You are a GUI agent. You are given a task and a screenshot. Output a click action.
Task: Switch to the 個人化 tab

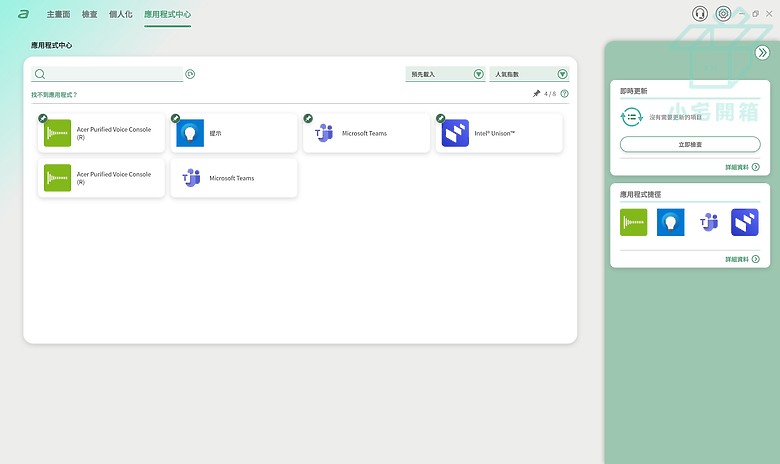pos(120,14)
